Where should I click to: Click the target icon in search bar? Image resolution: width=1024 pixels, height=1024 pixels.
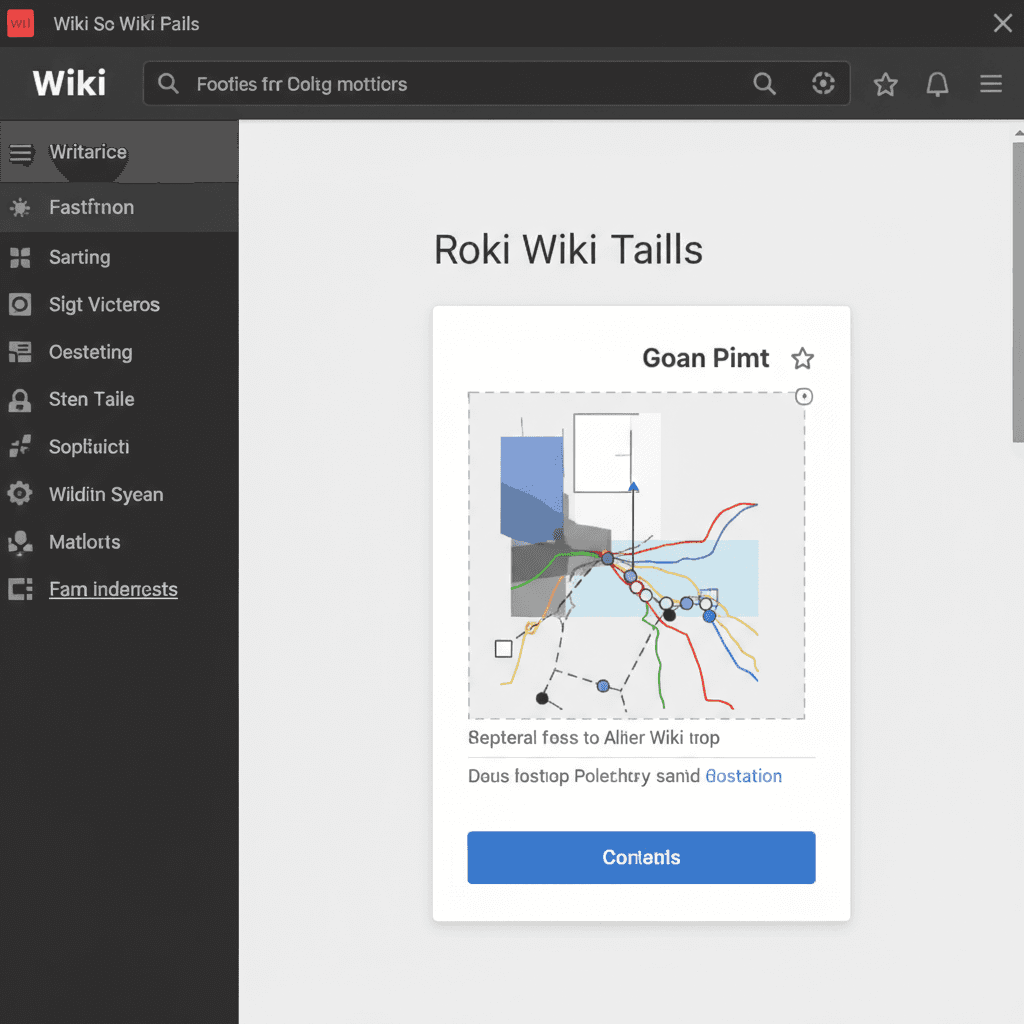click(x=823, y=84)
